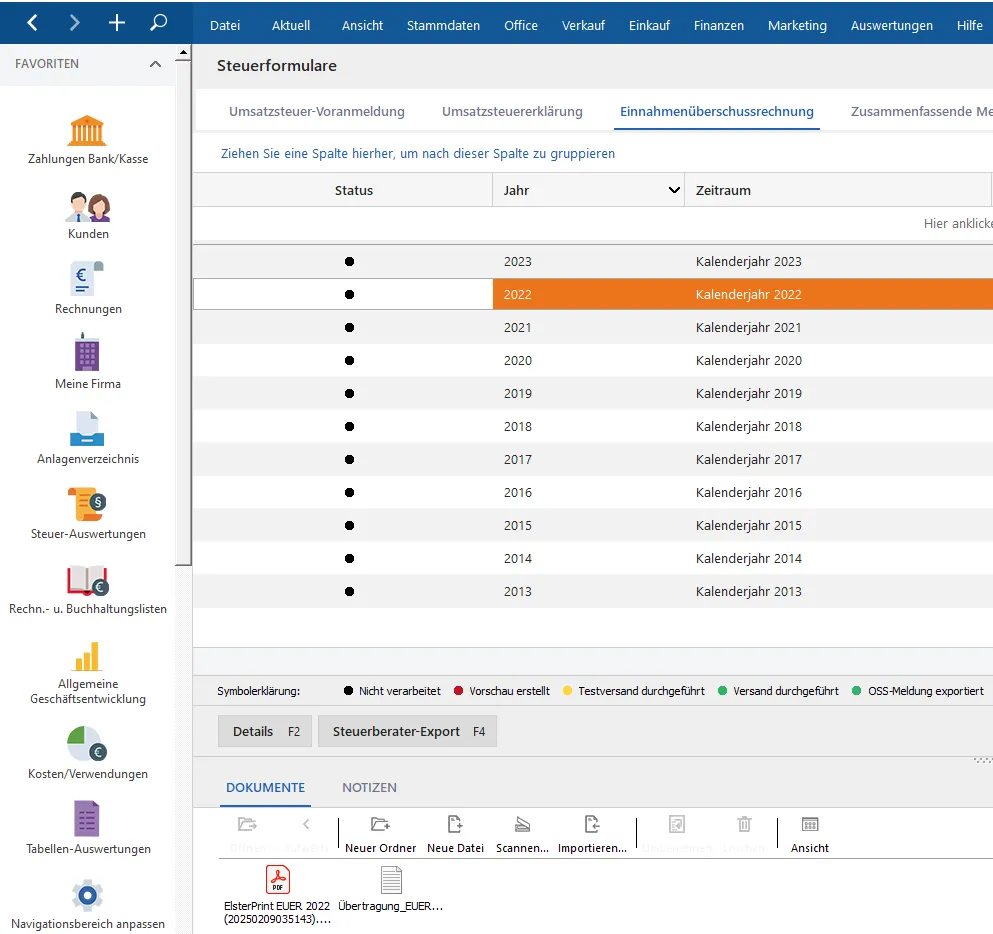Open the Anlagenverzeichnis icon
The height and width of the screenshot is (934, 993).
tap(87, 431)
